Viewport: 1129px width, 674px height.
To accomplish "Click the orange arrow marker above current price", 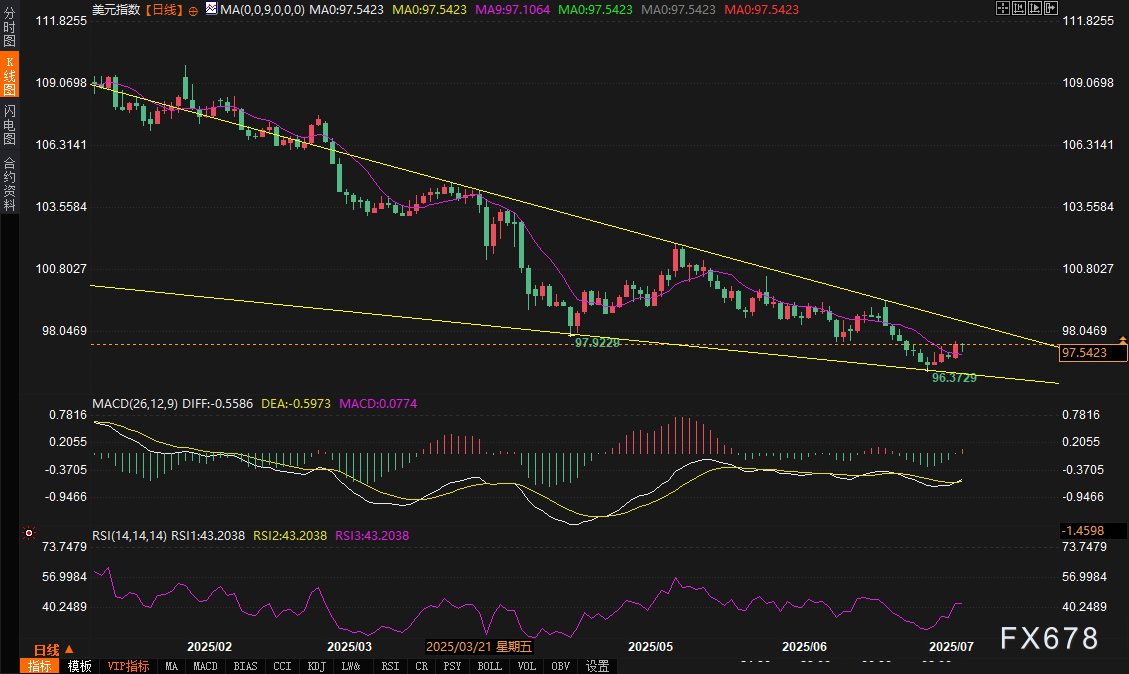I will (x=1123, y=341).
